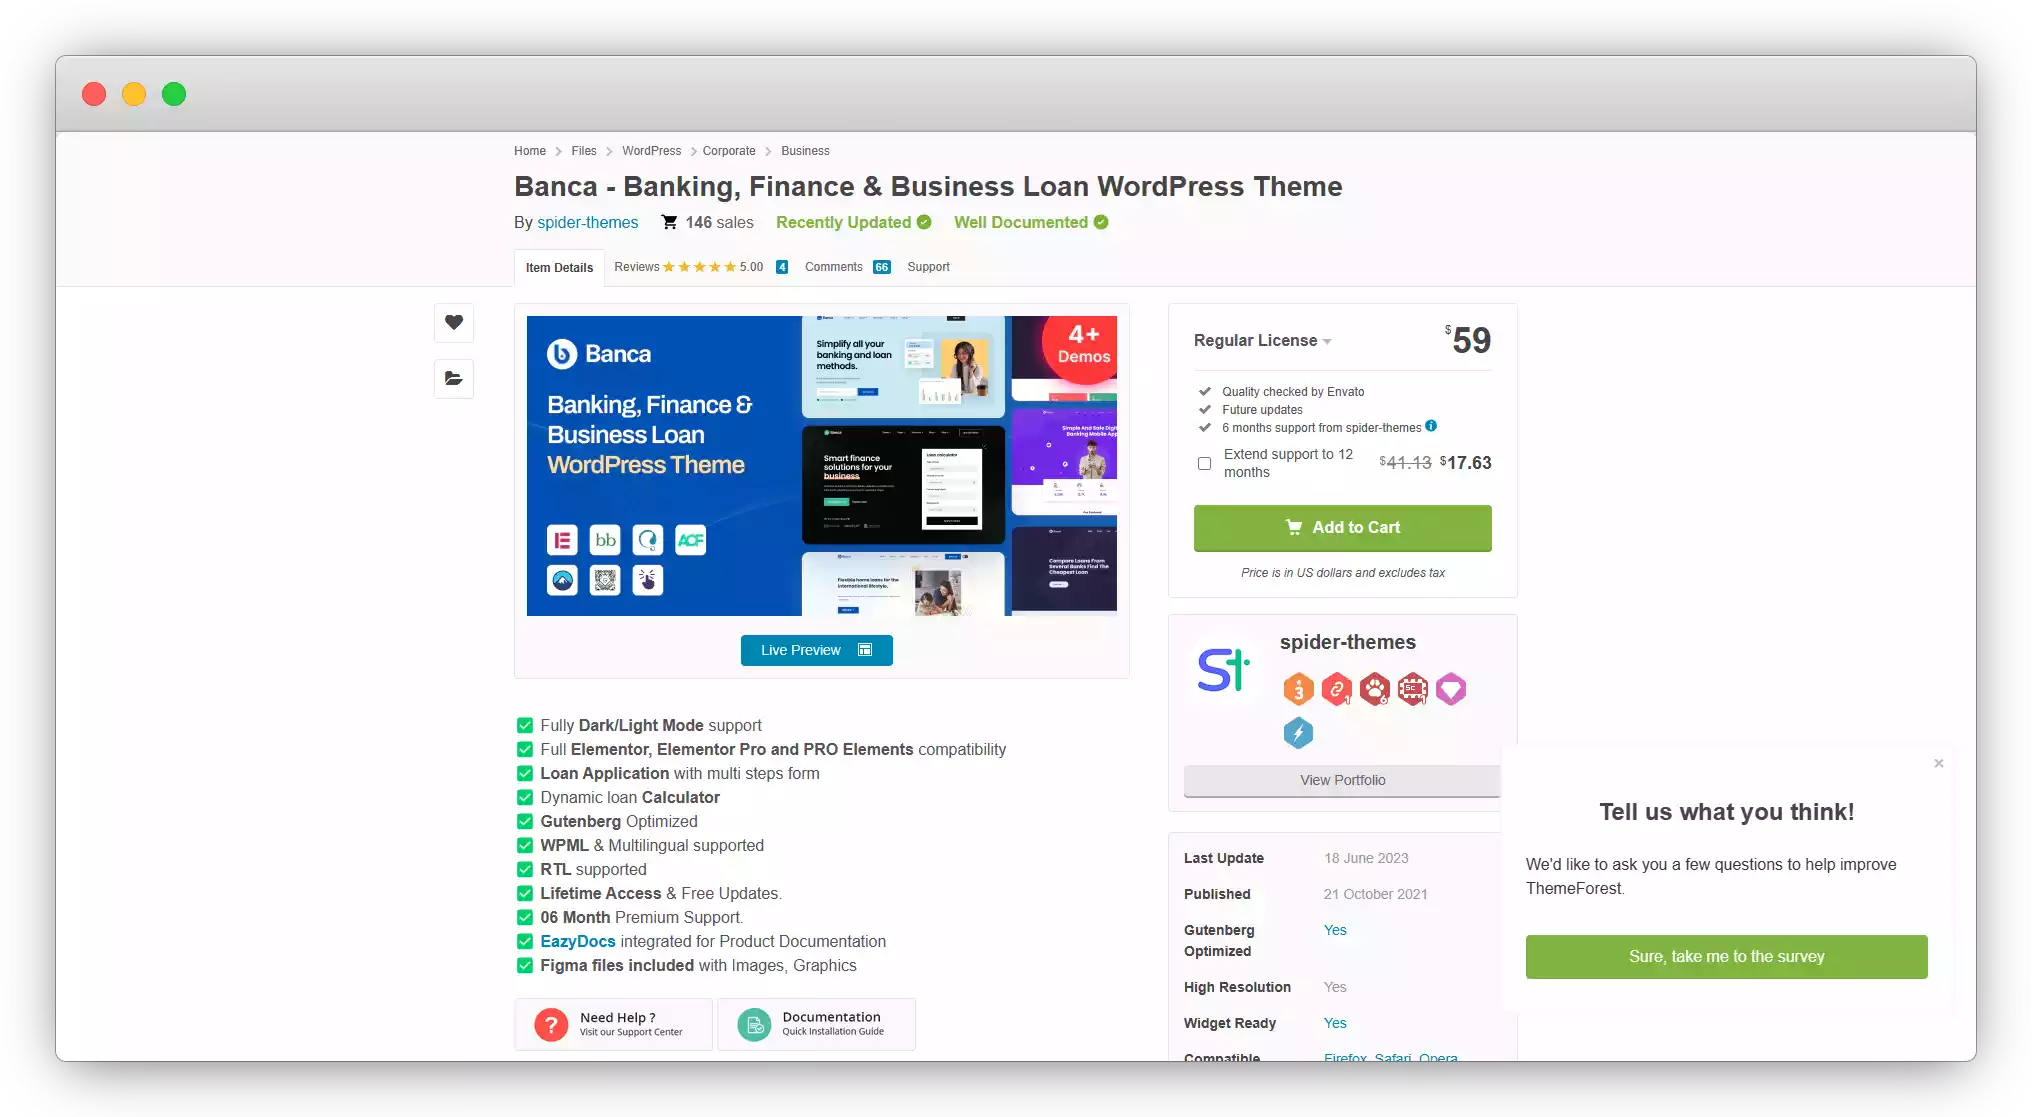Click the spider-themes St logo avatar
The image size is (2032, 1117).
[x=1223, y=671]
